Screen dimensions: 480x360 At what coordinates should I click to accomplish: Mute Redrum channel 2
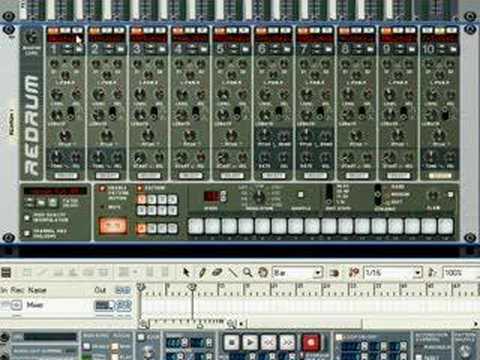click(x=94, y=30)
